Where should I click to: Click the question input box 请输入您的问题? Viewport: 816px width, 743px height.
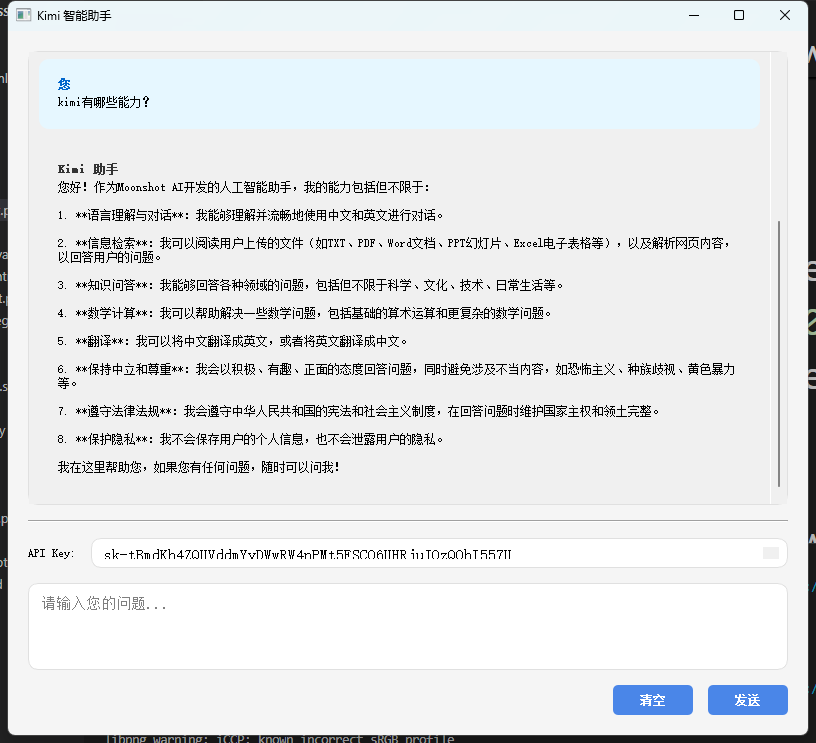click(x=407, y=626)
